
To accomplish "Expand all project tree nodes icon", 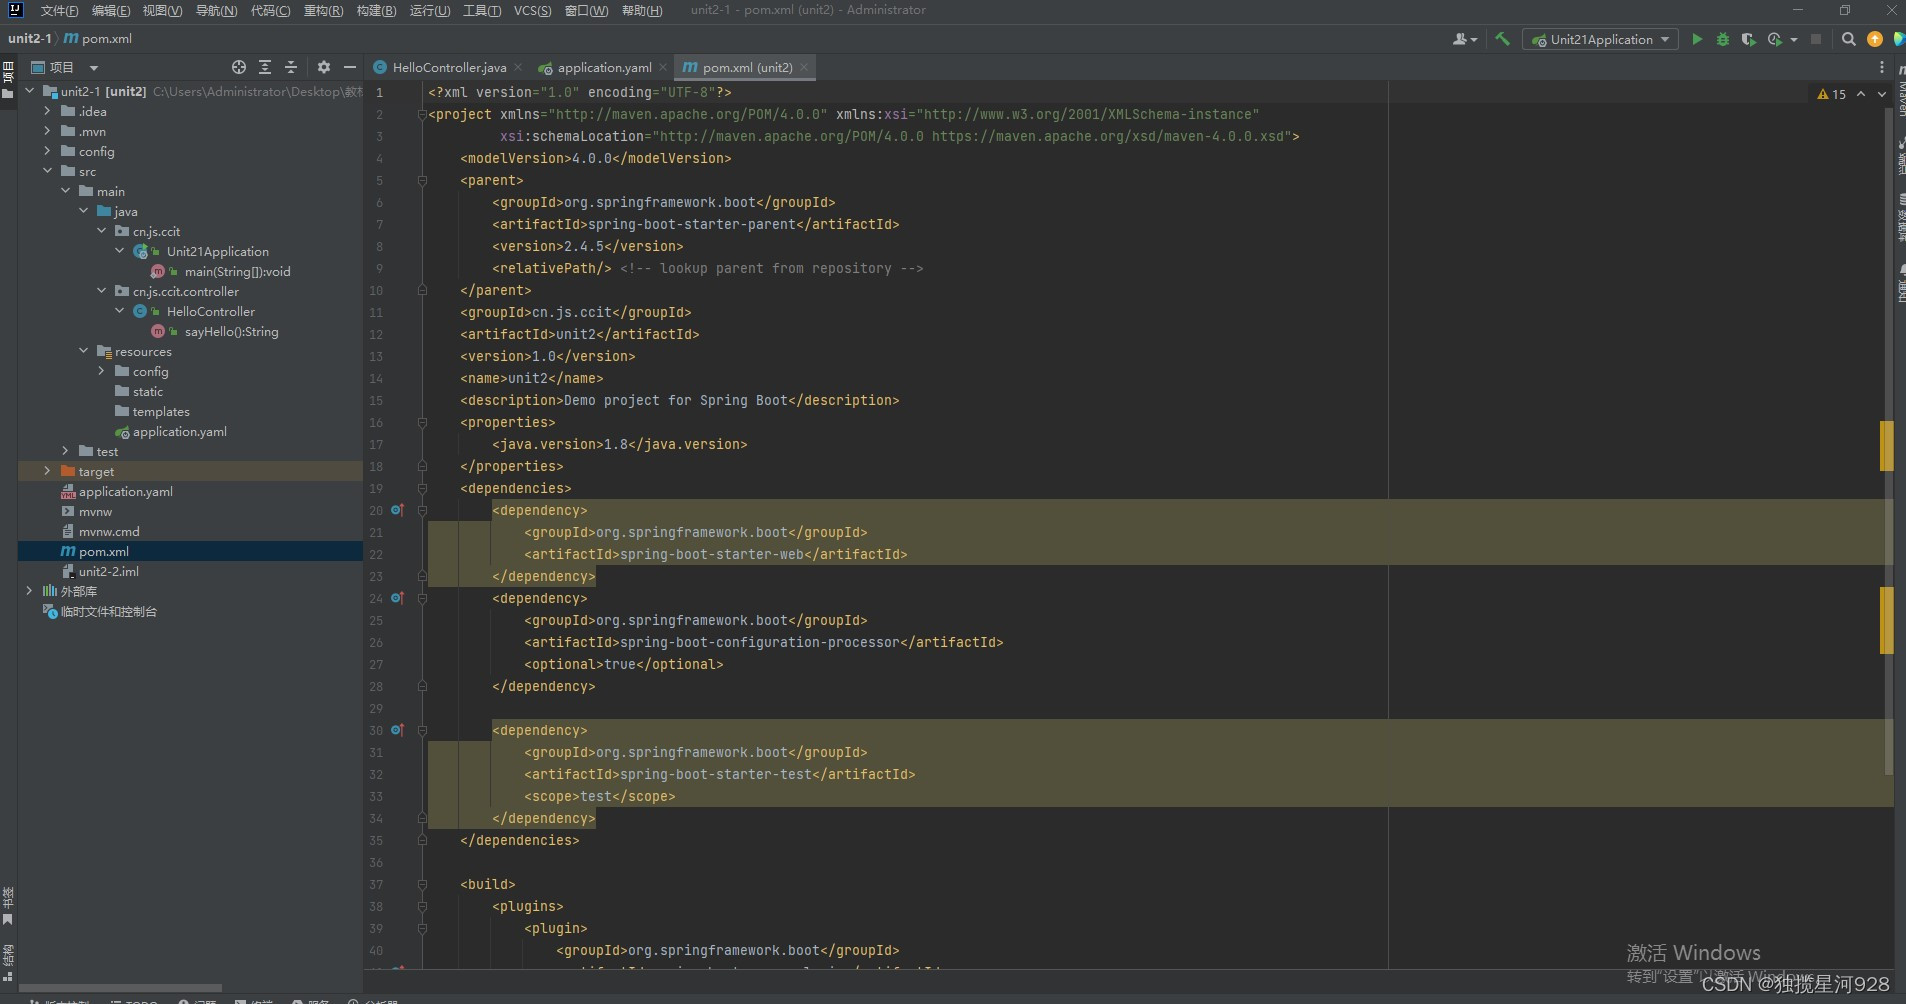I will coord(265,67).
